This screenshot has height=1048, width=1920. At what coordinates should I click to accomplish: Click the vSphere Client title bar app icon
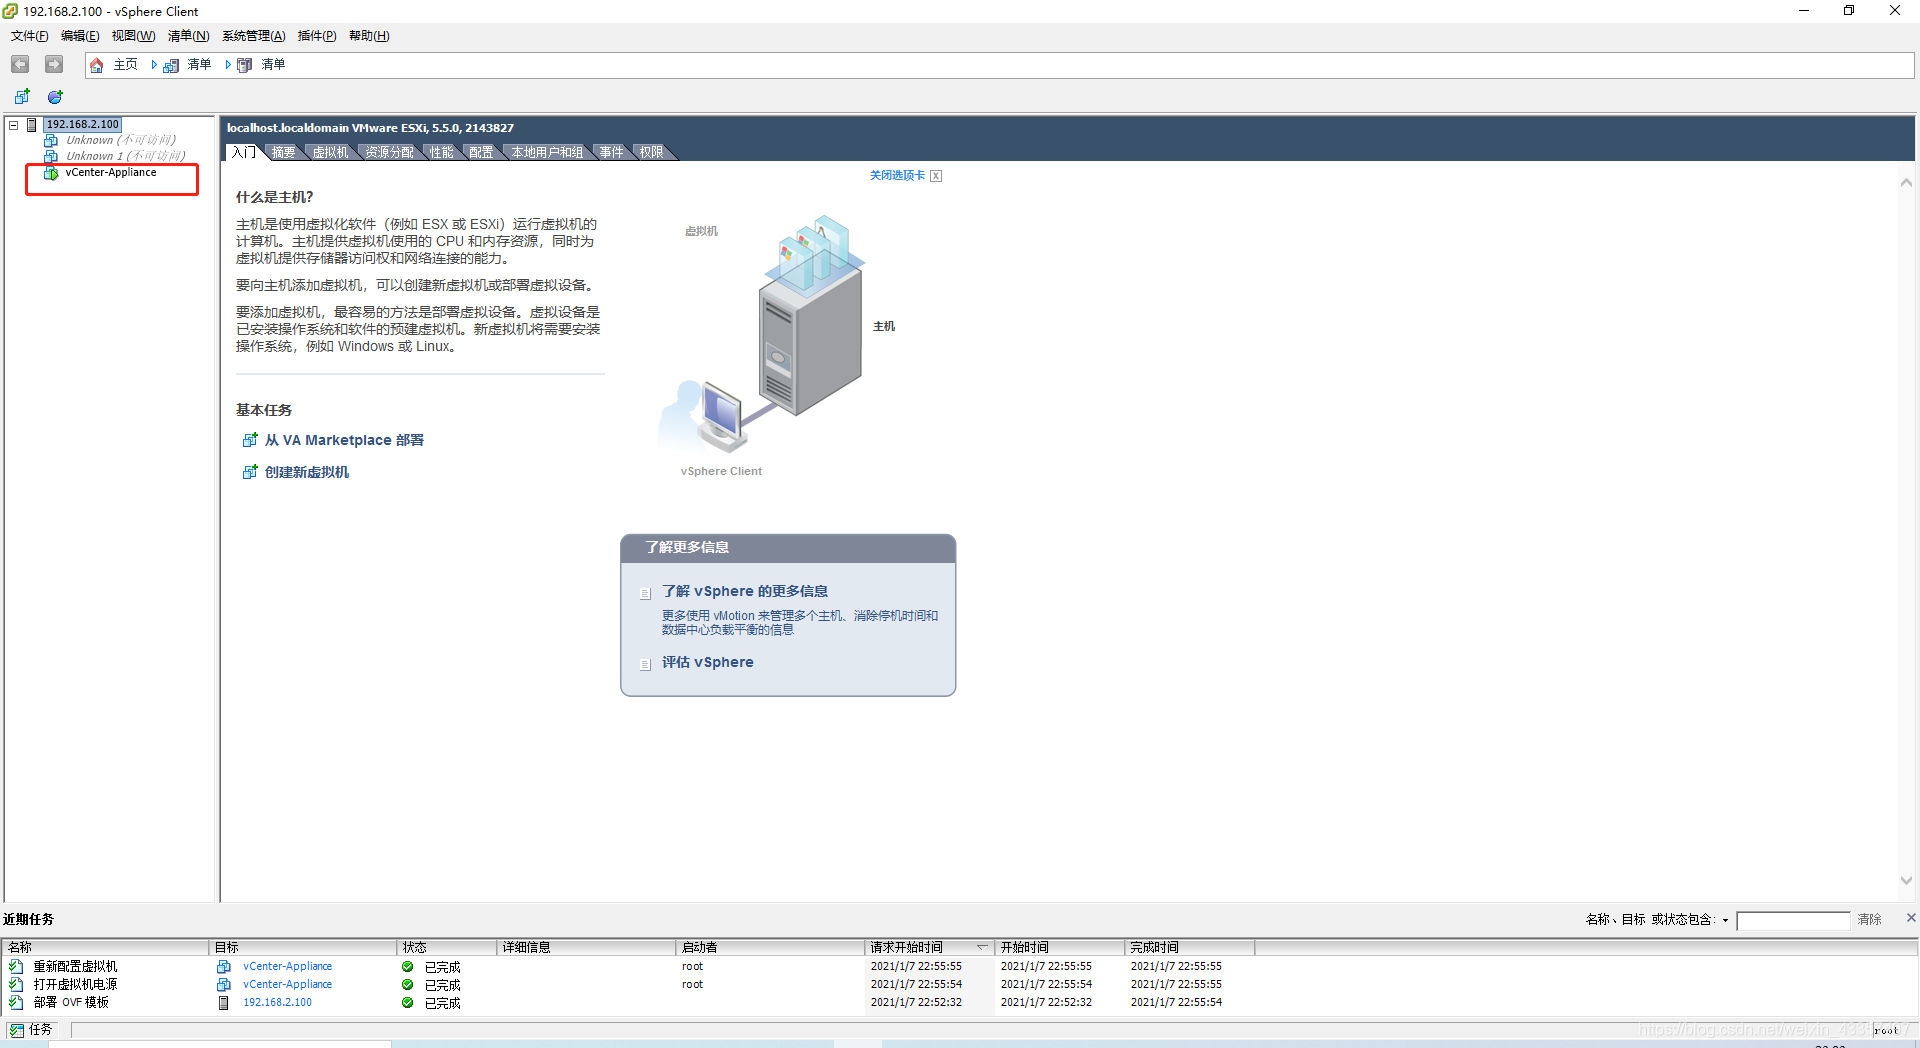point(10,11)
